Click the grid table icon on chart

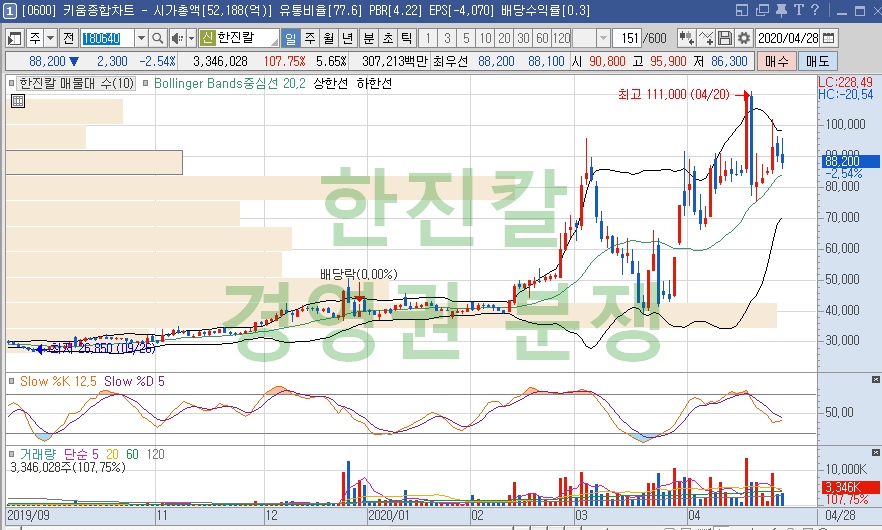pyautogui.click(x=18, y=101)
